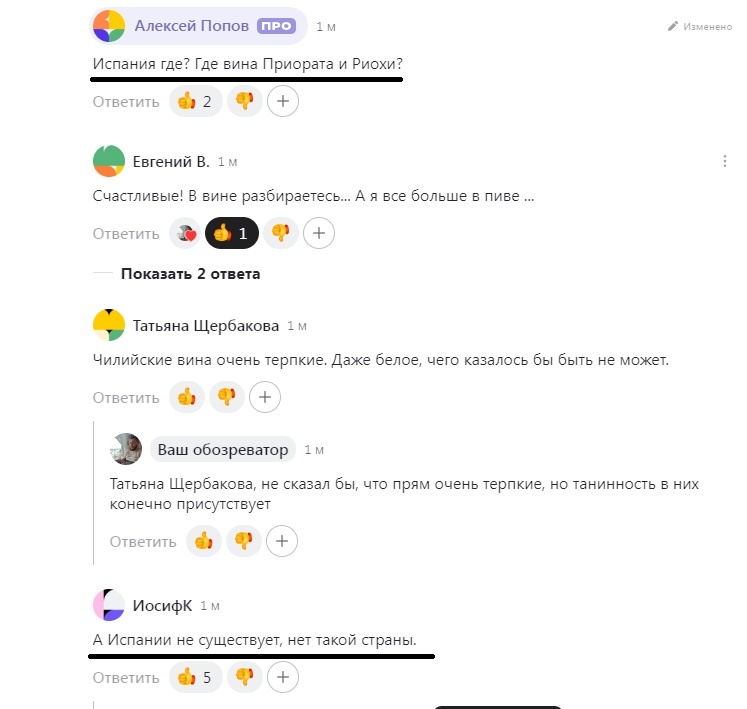This screenshot has height=709, width=747.
Task: Add a reaction to Татьяна Щербакова's comment
Action: (265, 397)
